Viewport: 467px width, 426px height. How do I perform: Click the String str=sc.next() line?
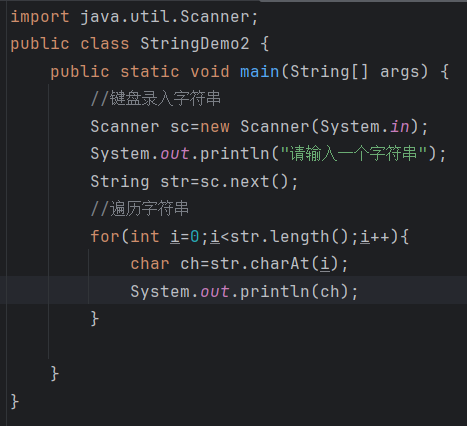194,182
